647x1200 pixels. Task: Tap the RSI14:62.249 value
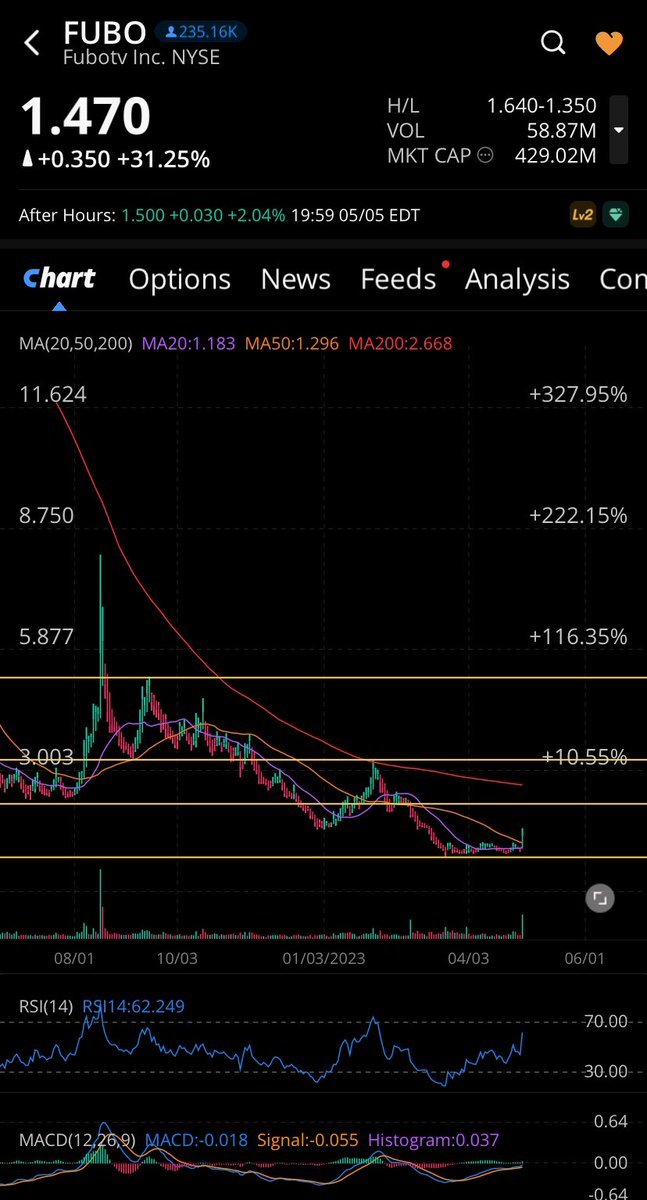click(133, 1006)
